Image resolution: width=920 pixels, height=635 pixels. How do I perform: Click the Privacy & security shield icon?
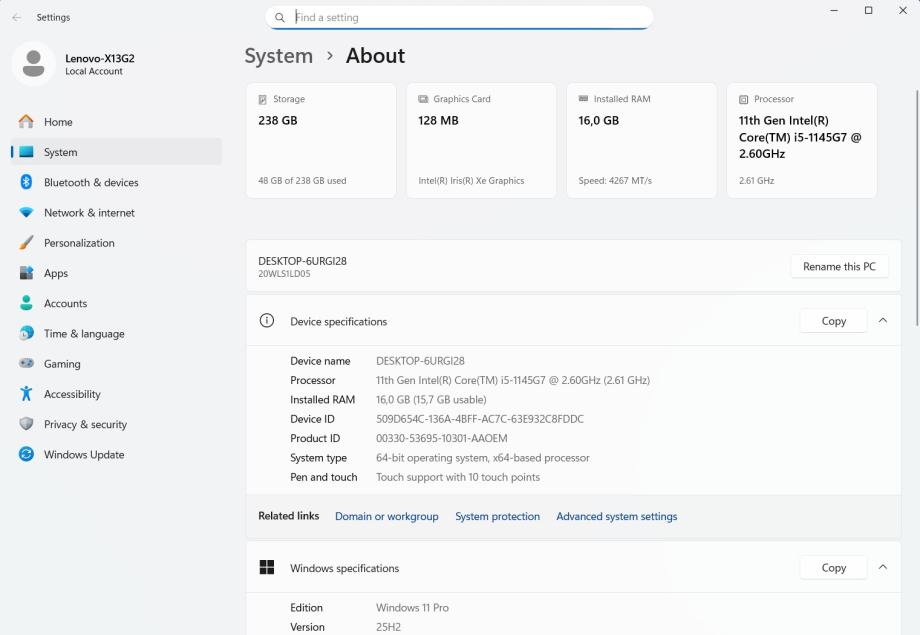(26, 424)
